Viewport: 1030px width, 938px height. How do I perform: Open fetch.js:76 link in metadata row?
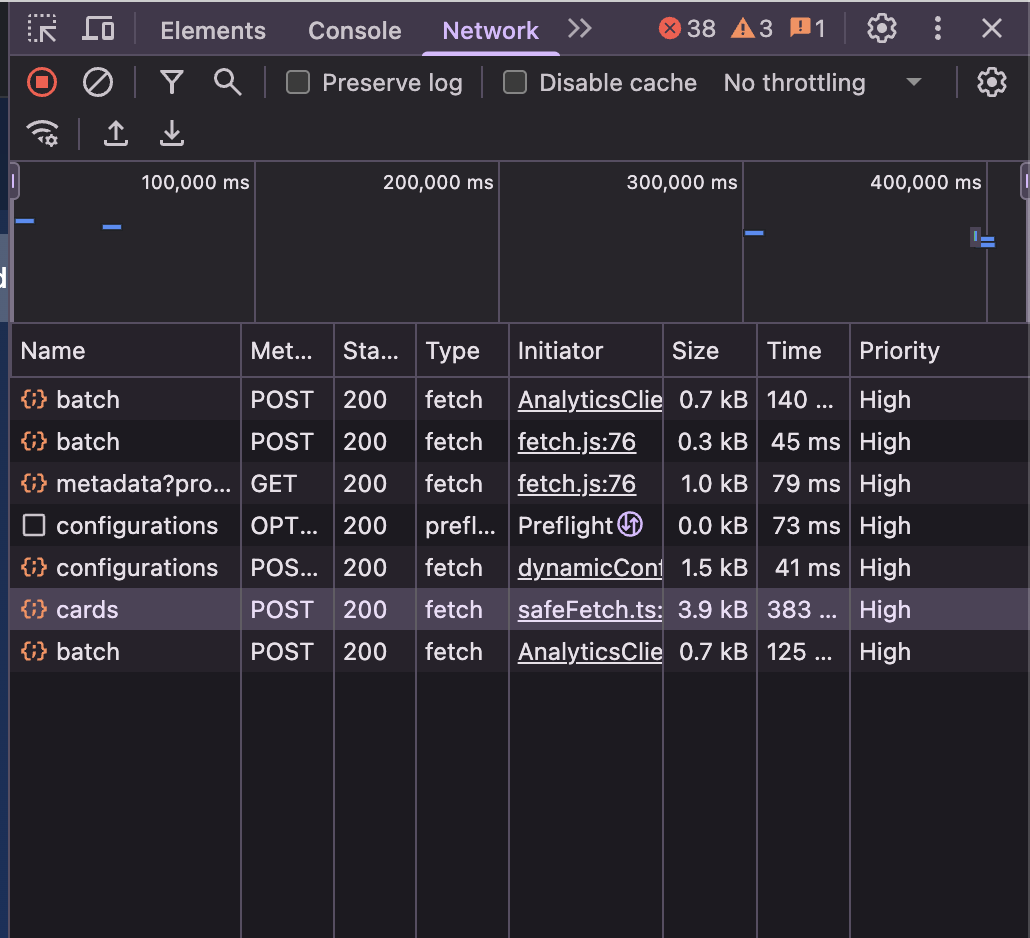[x=577, y=483]
